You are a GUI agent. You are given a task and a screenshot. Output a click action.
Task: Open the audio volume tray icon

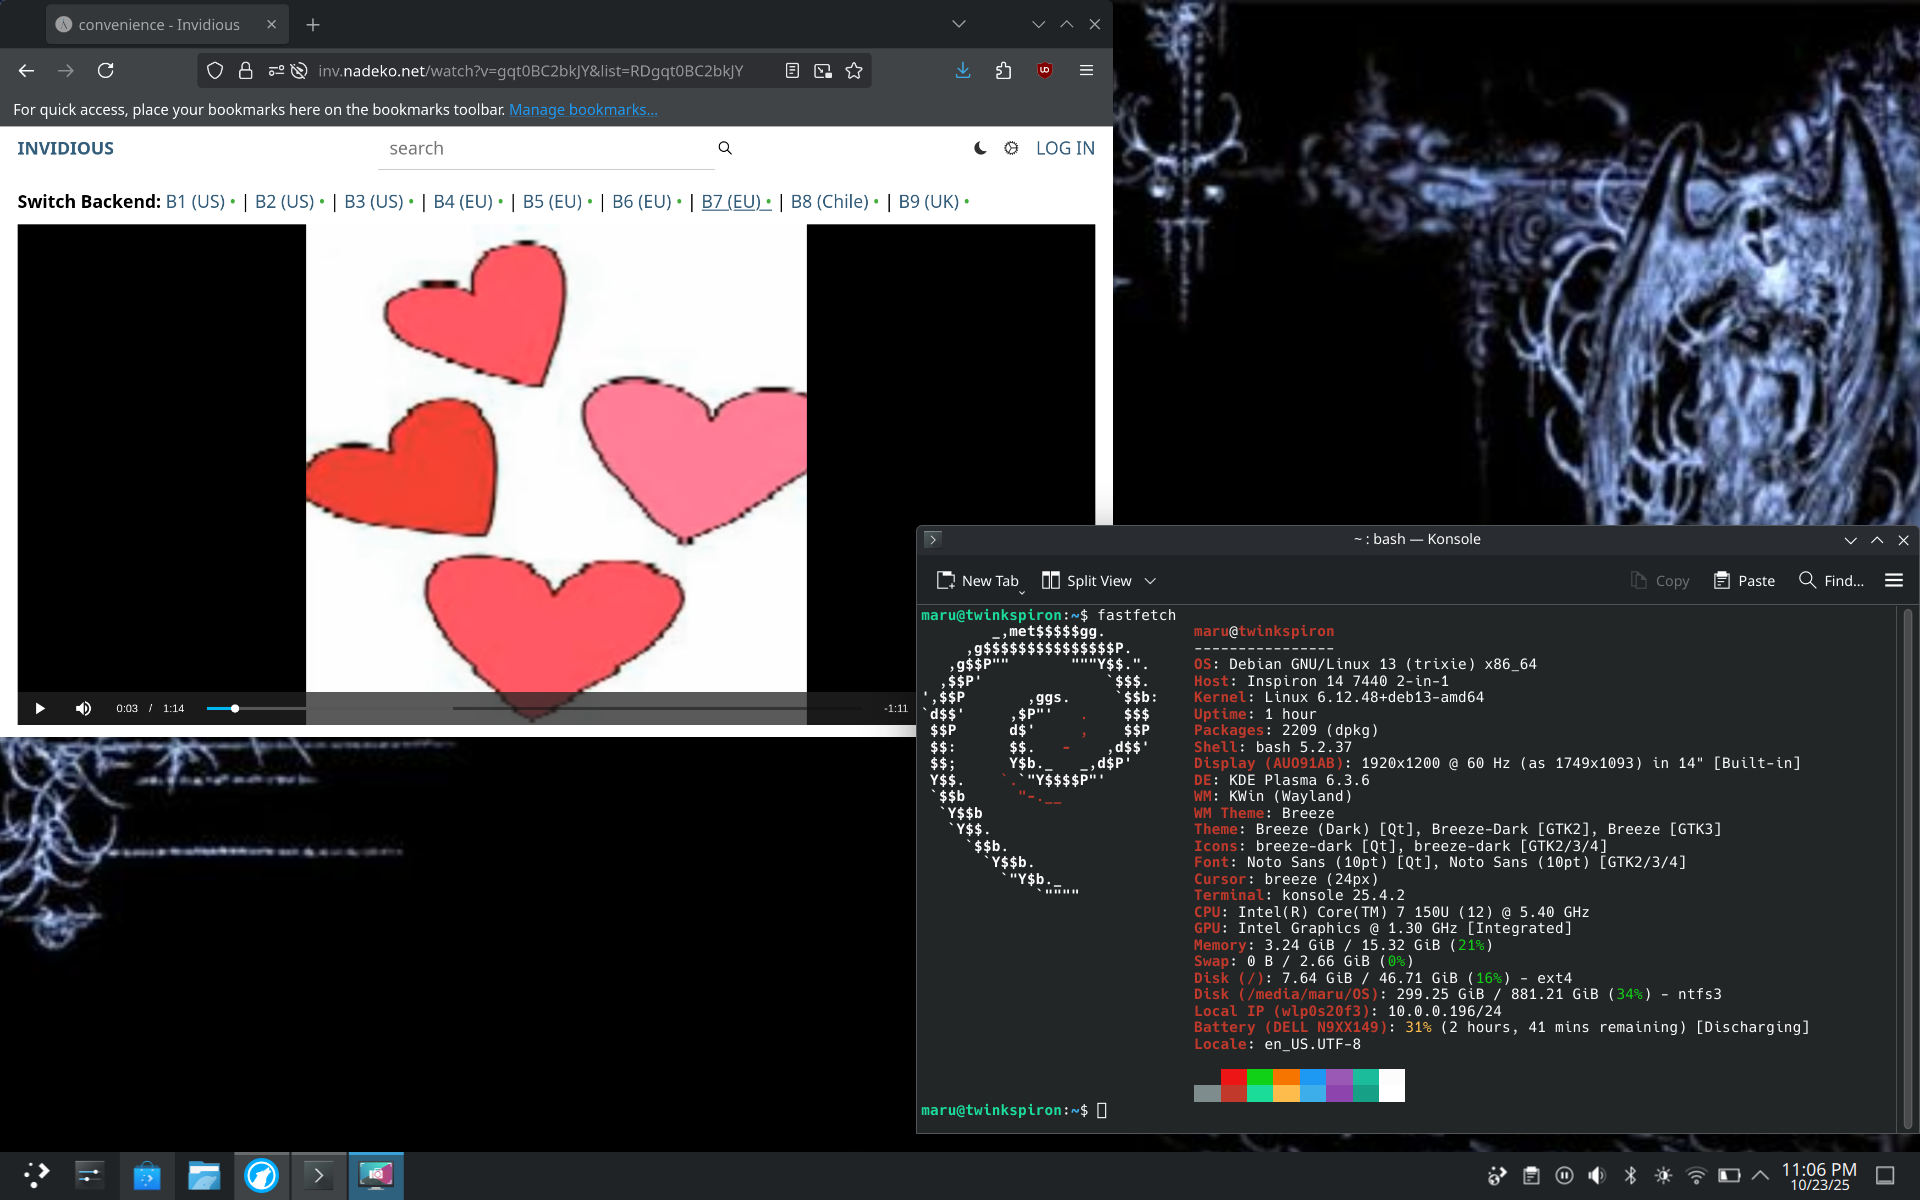[x=1597, y=1176]
